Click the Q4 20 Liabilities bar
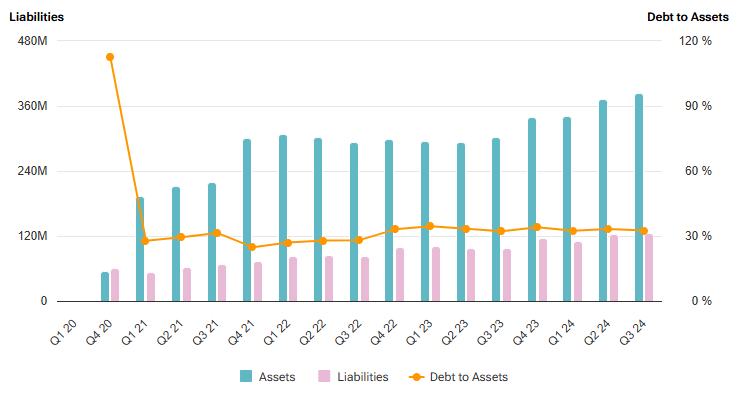Screen dimensions: 737x395 [115, 285]
